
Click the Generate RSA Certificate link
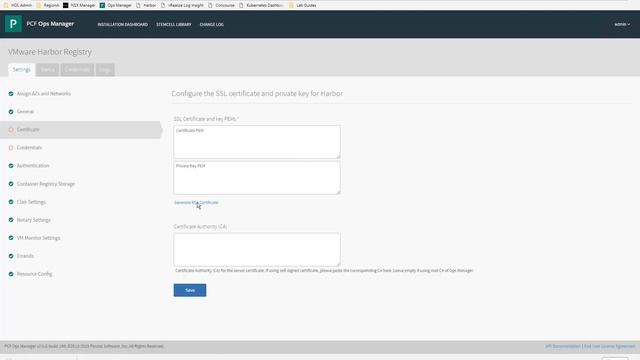(196, 202)
